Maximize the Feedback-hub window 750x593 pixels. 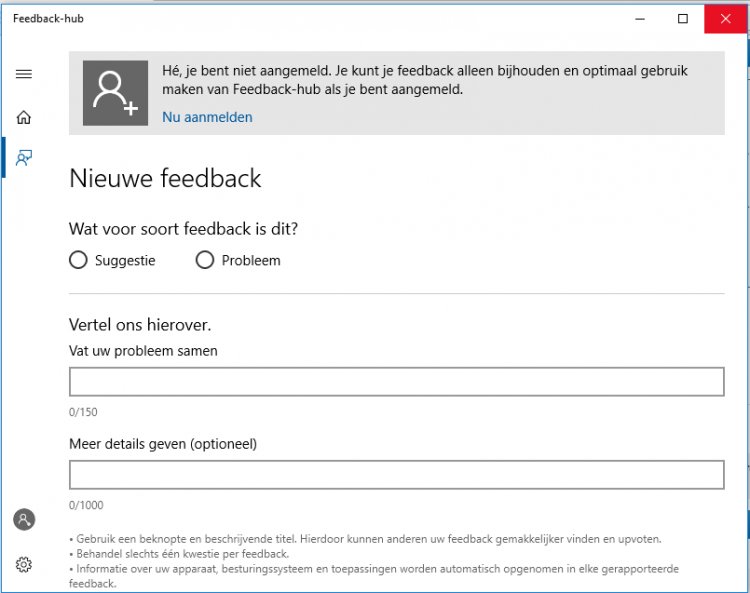[x=683, y=18]
